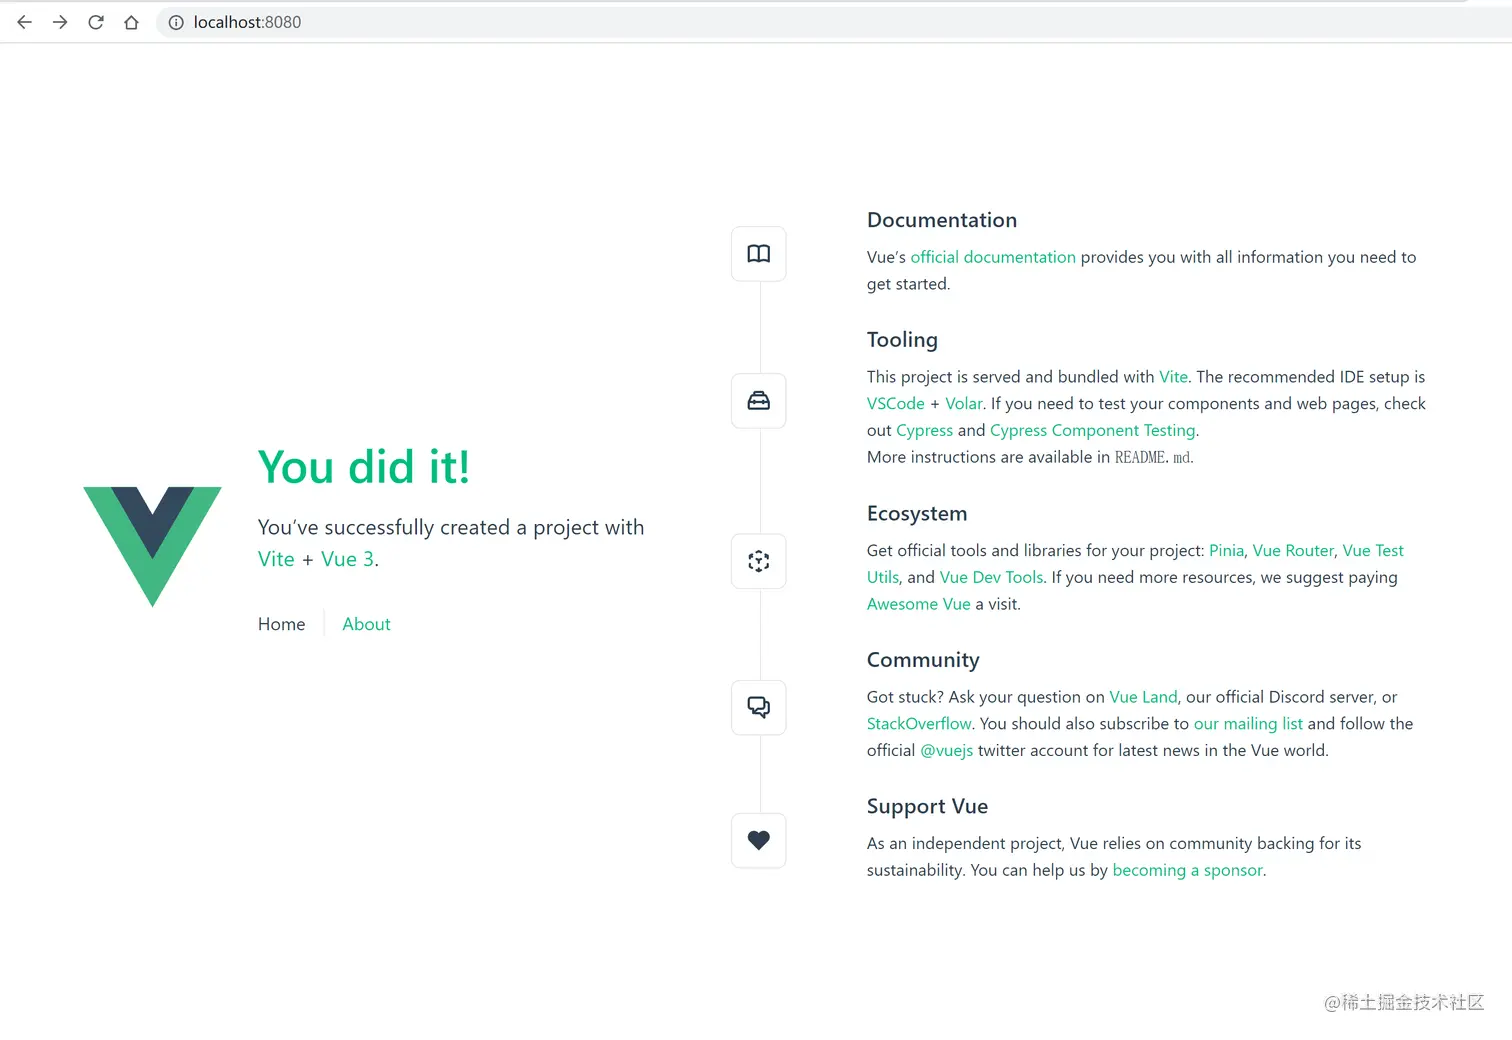Viewport: 1512px width, 1040px height.
Task: Open the Pinia link
Action: tap(1226, 551)
